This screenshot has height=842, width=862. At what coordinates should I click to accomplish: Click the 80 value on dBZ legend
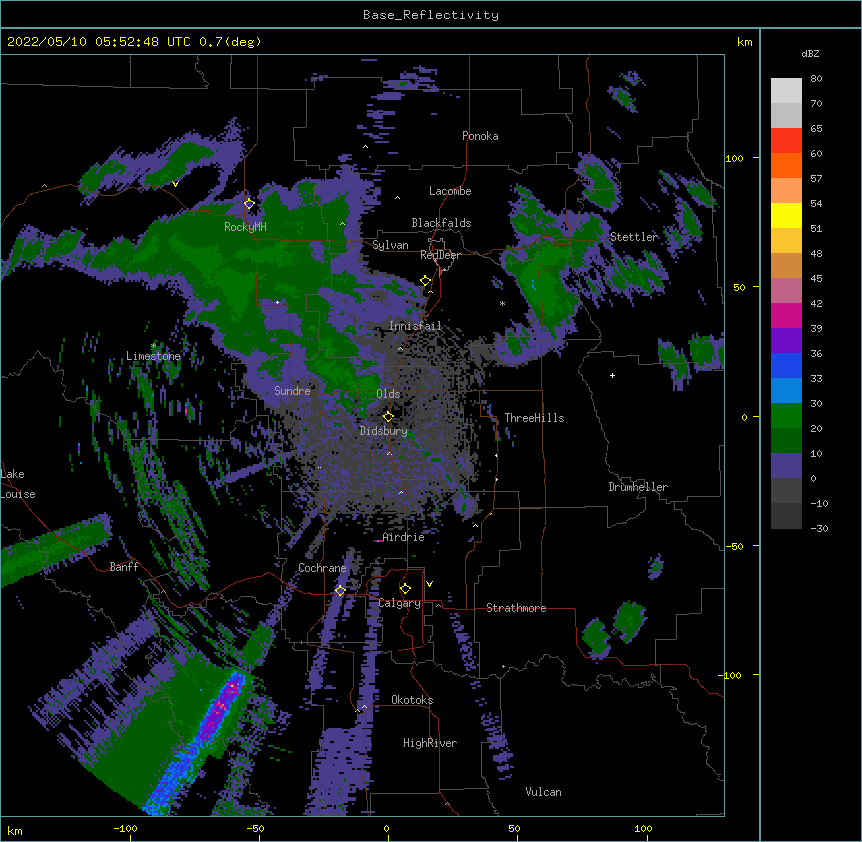click(x=816, y=79)
